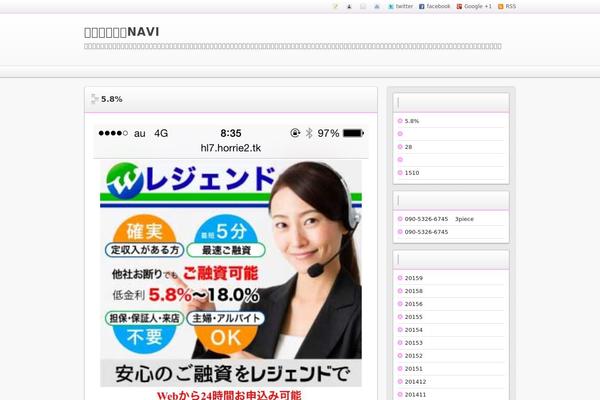Open the 20153 archive link
Viewport: 600px width, 400px height.
pos(414,343)
